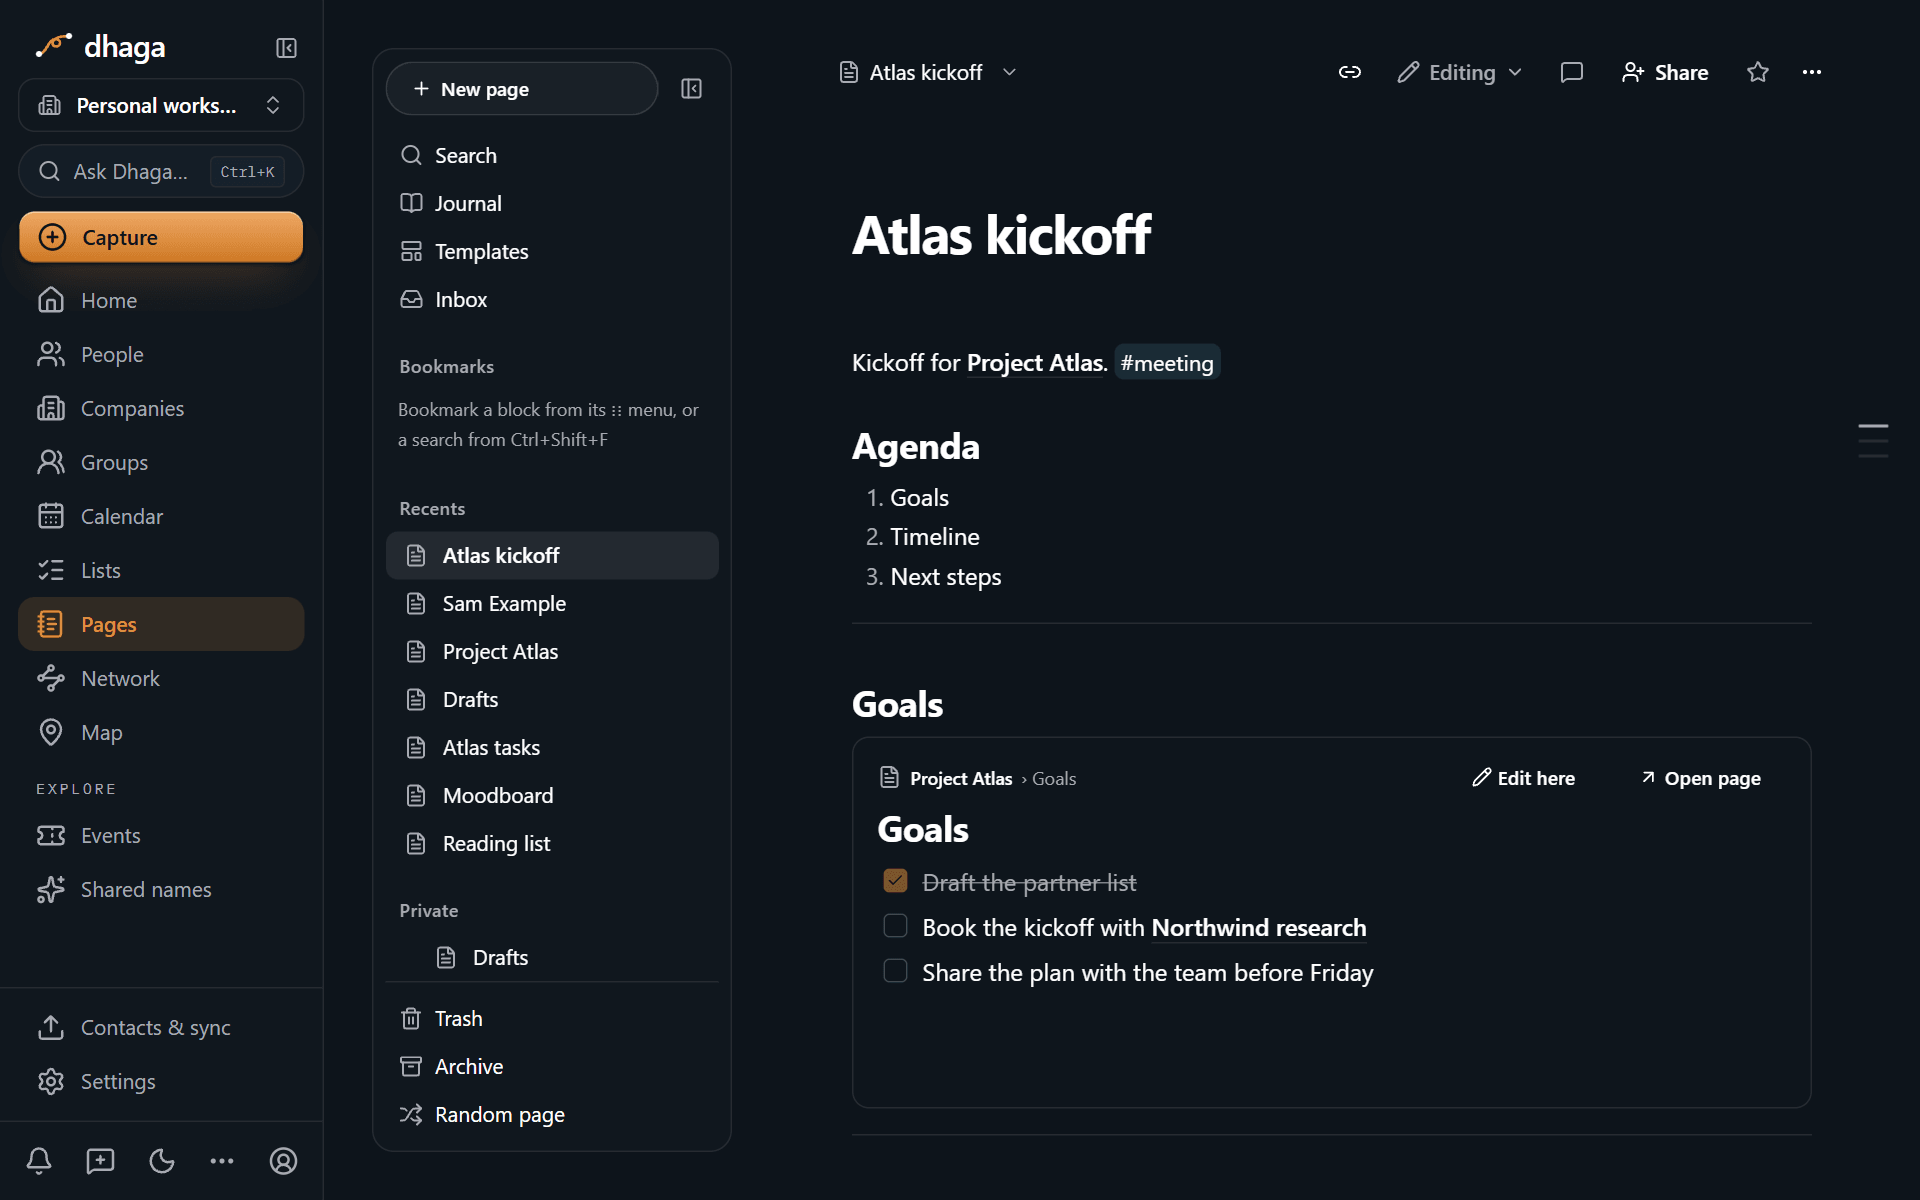The image size is (1920, 1200).
Task: Click Open page on the Goals embed
Action: (1701, 778)
